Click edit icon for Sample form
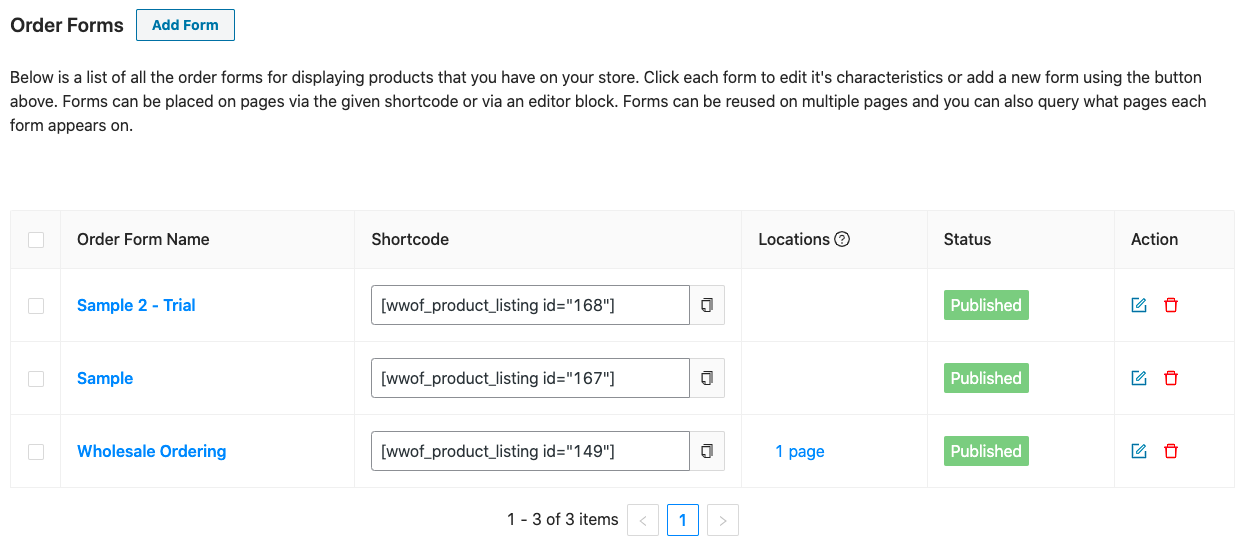 tap(1138, 378)
